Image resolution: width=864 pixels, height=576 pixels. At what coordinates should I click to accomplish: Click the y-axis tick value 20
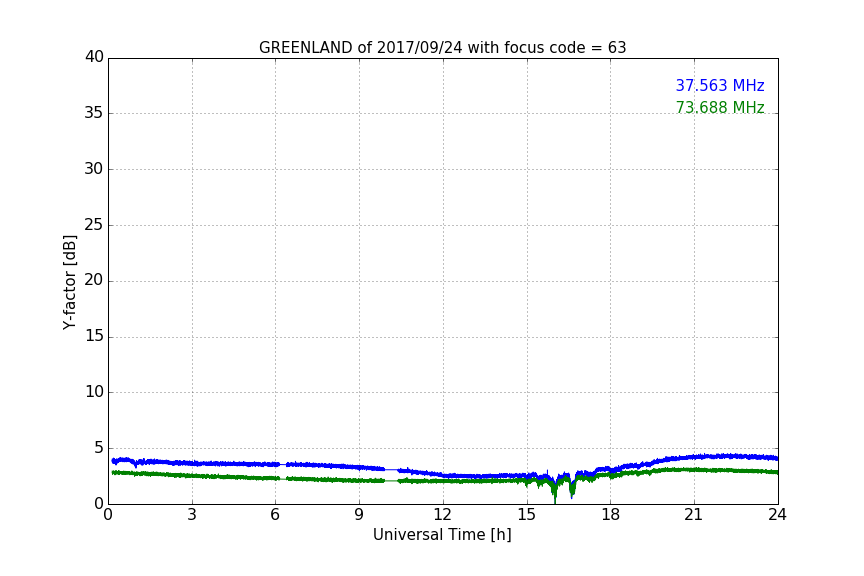94,280
